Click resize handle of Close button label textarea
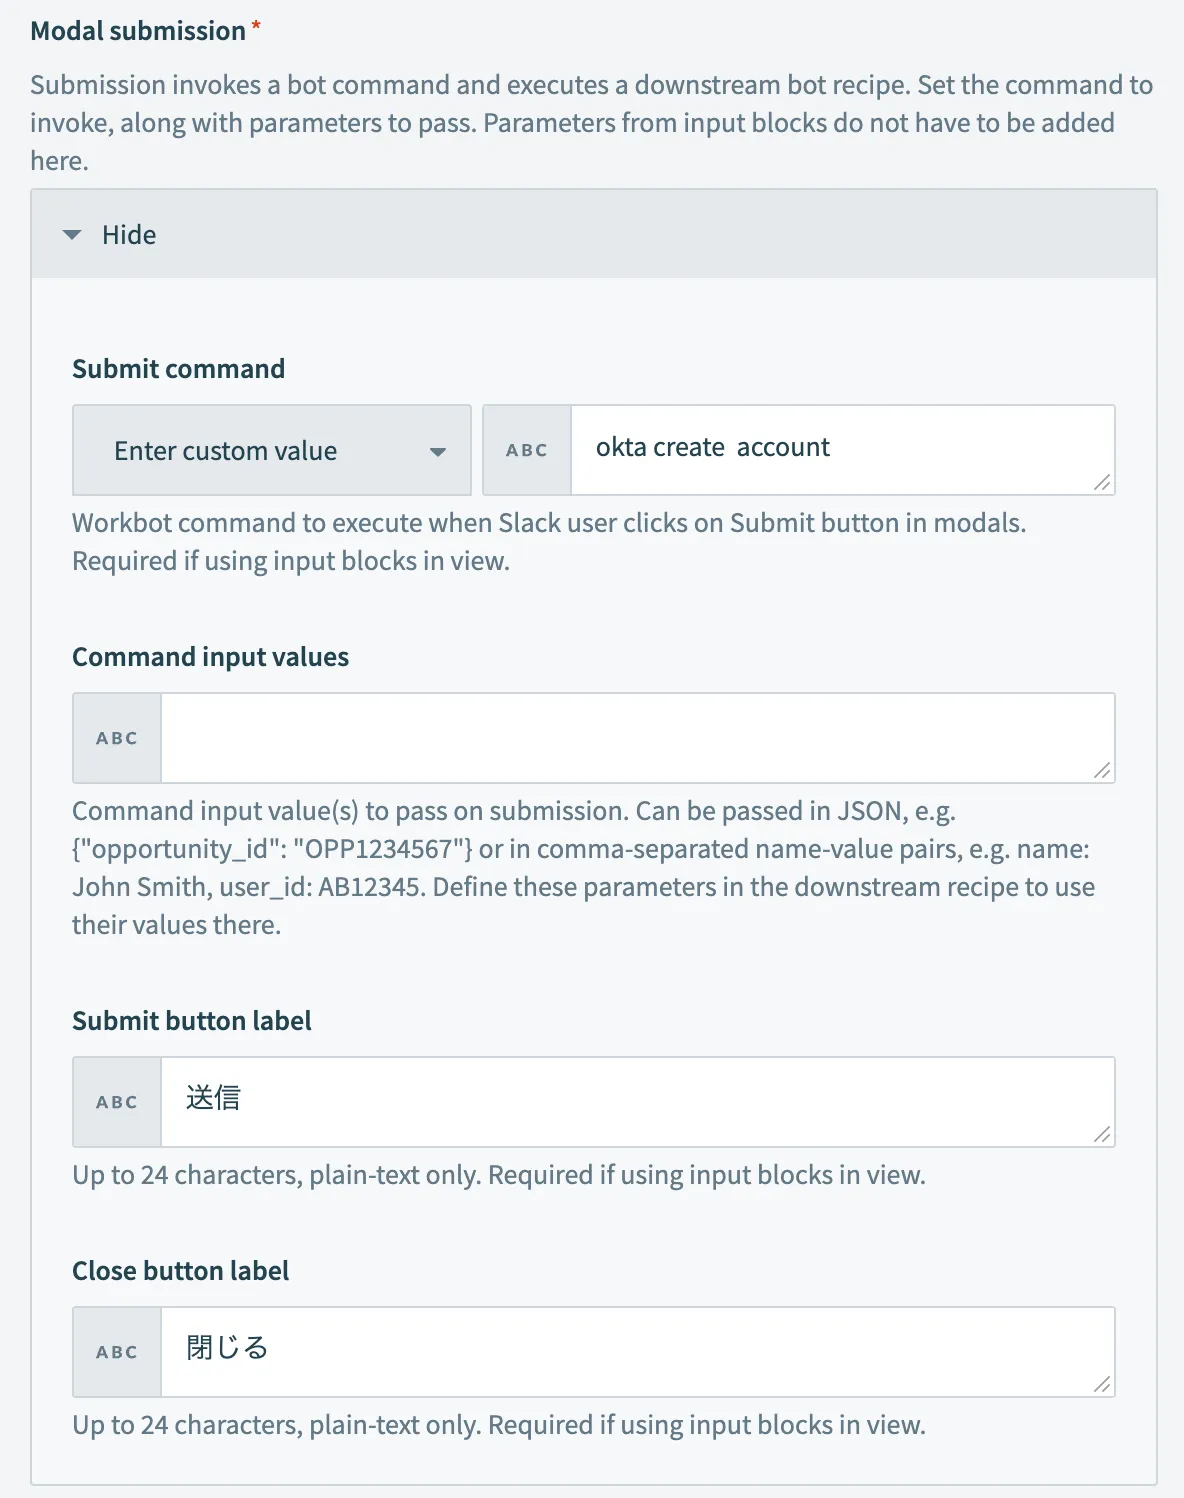1184x1498 pixels. pyautogui.click(x=1102, y=1384)
